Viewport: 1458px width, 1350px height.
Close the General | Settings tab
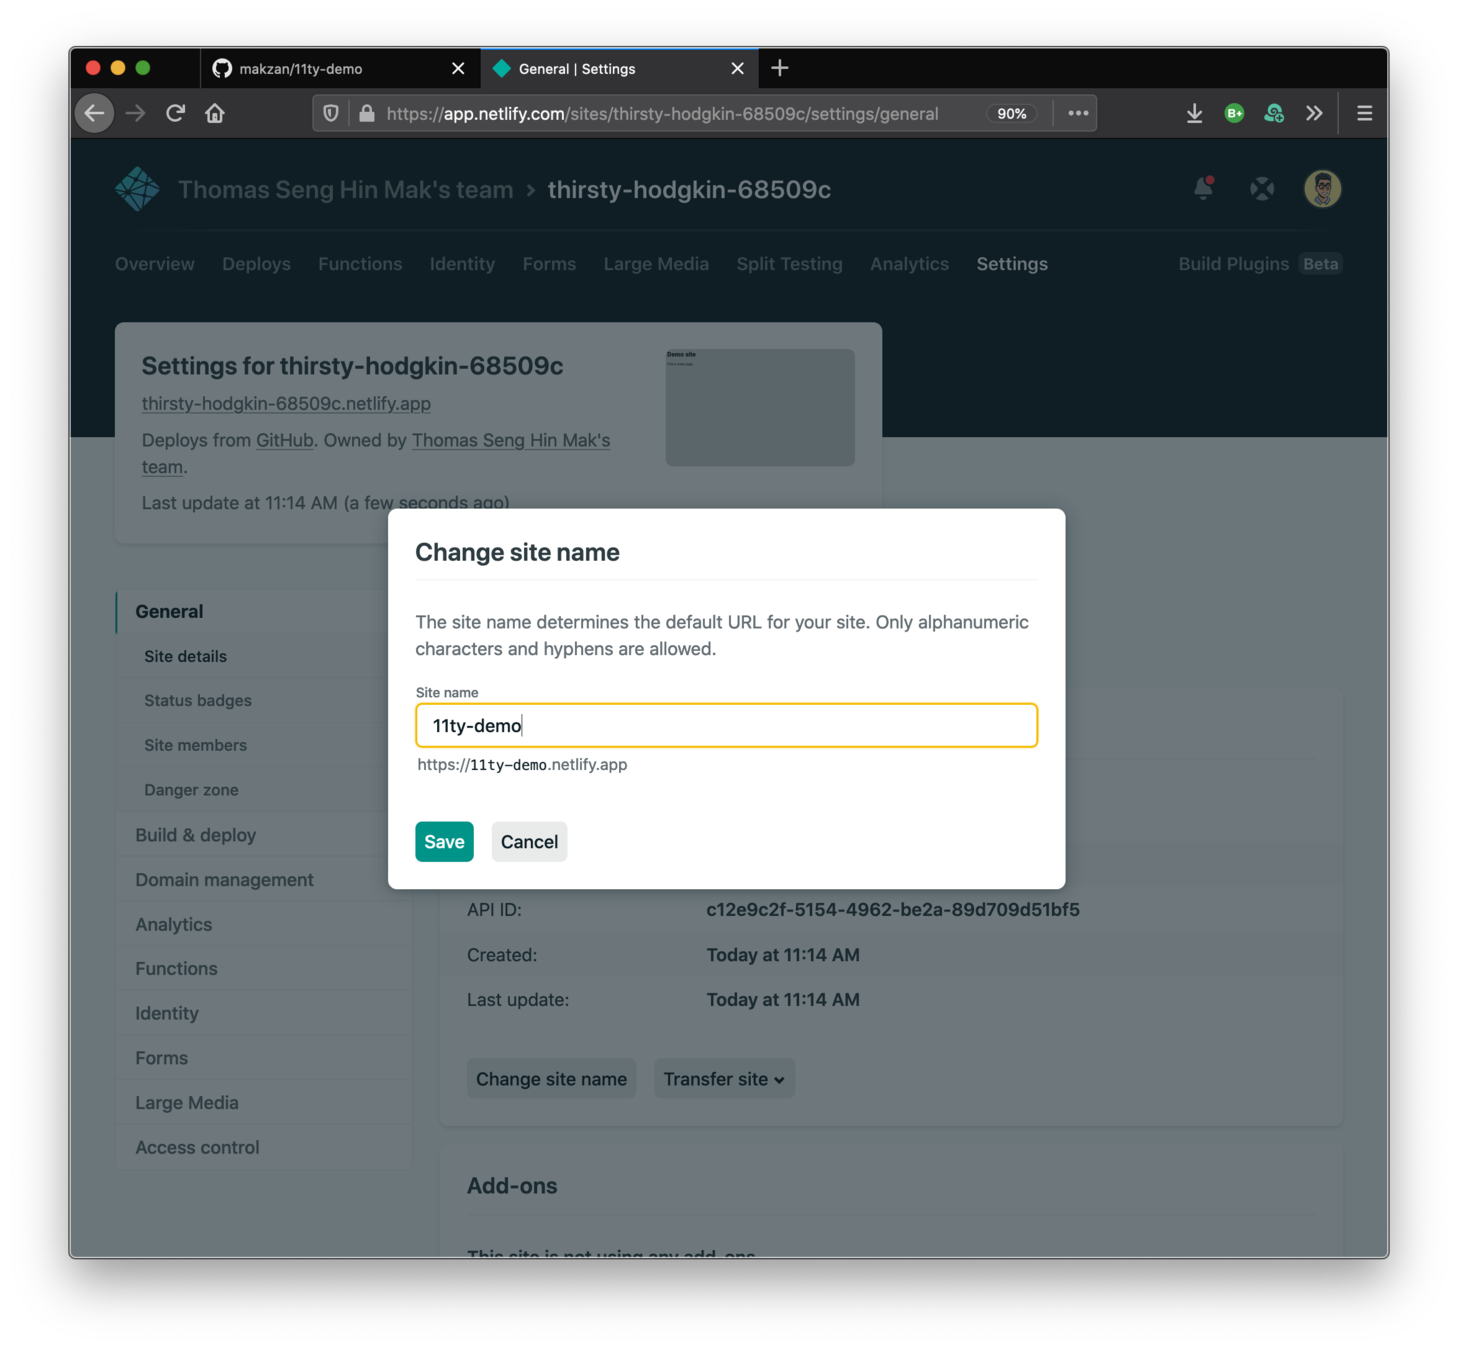[x=737, y=68]
